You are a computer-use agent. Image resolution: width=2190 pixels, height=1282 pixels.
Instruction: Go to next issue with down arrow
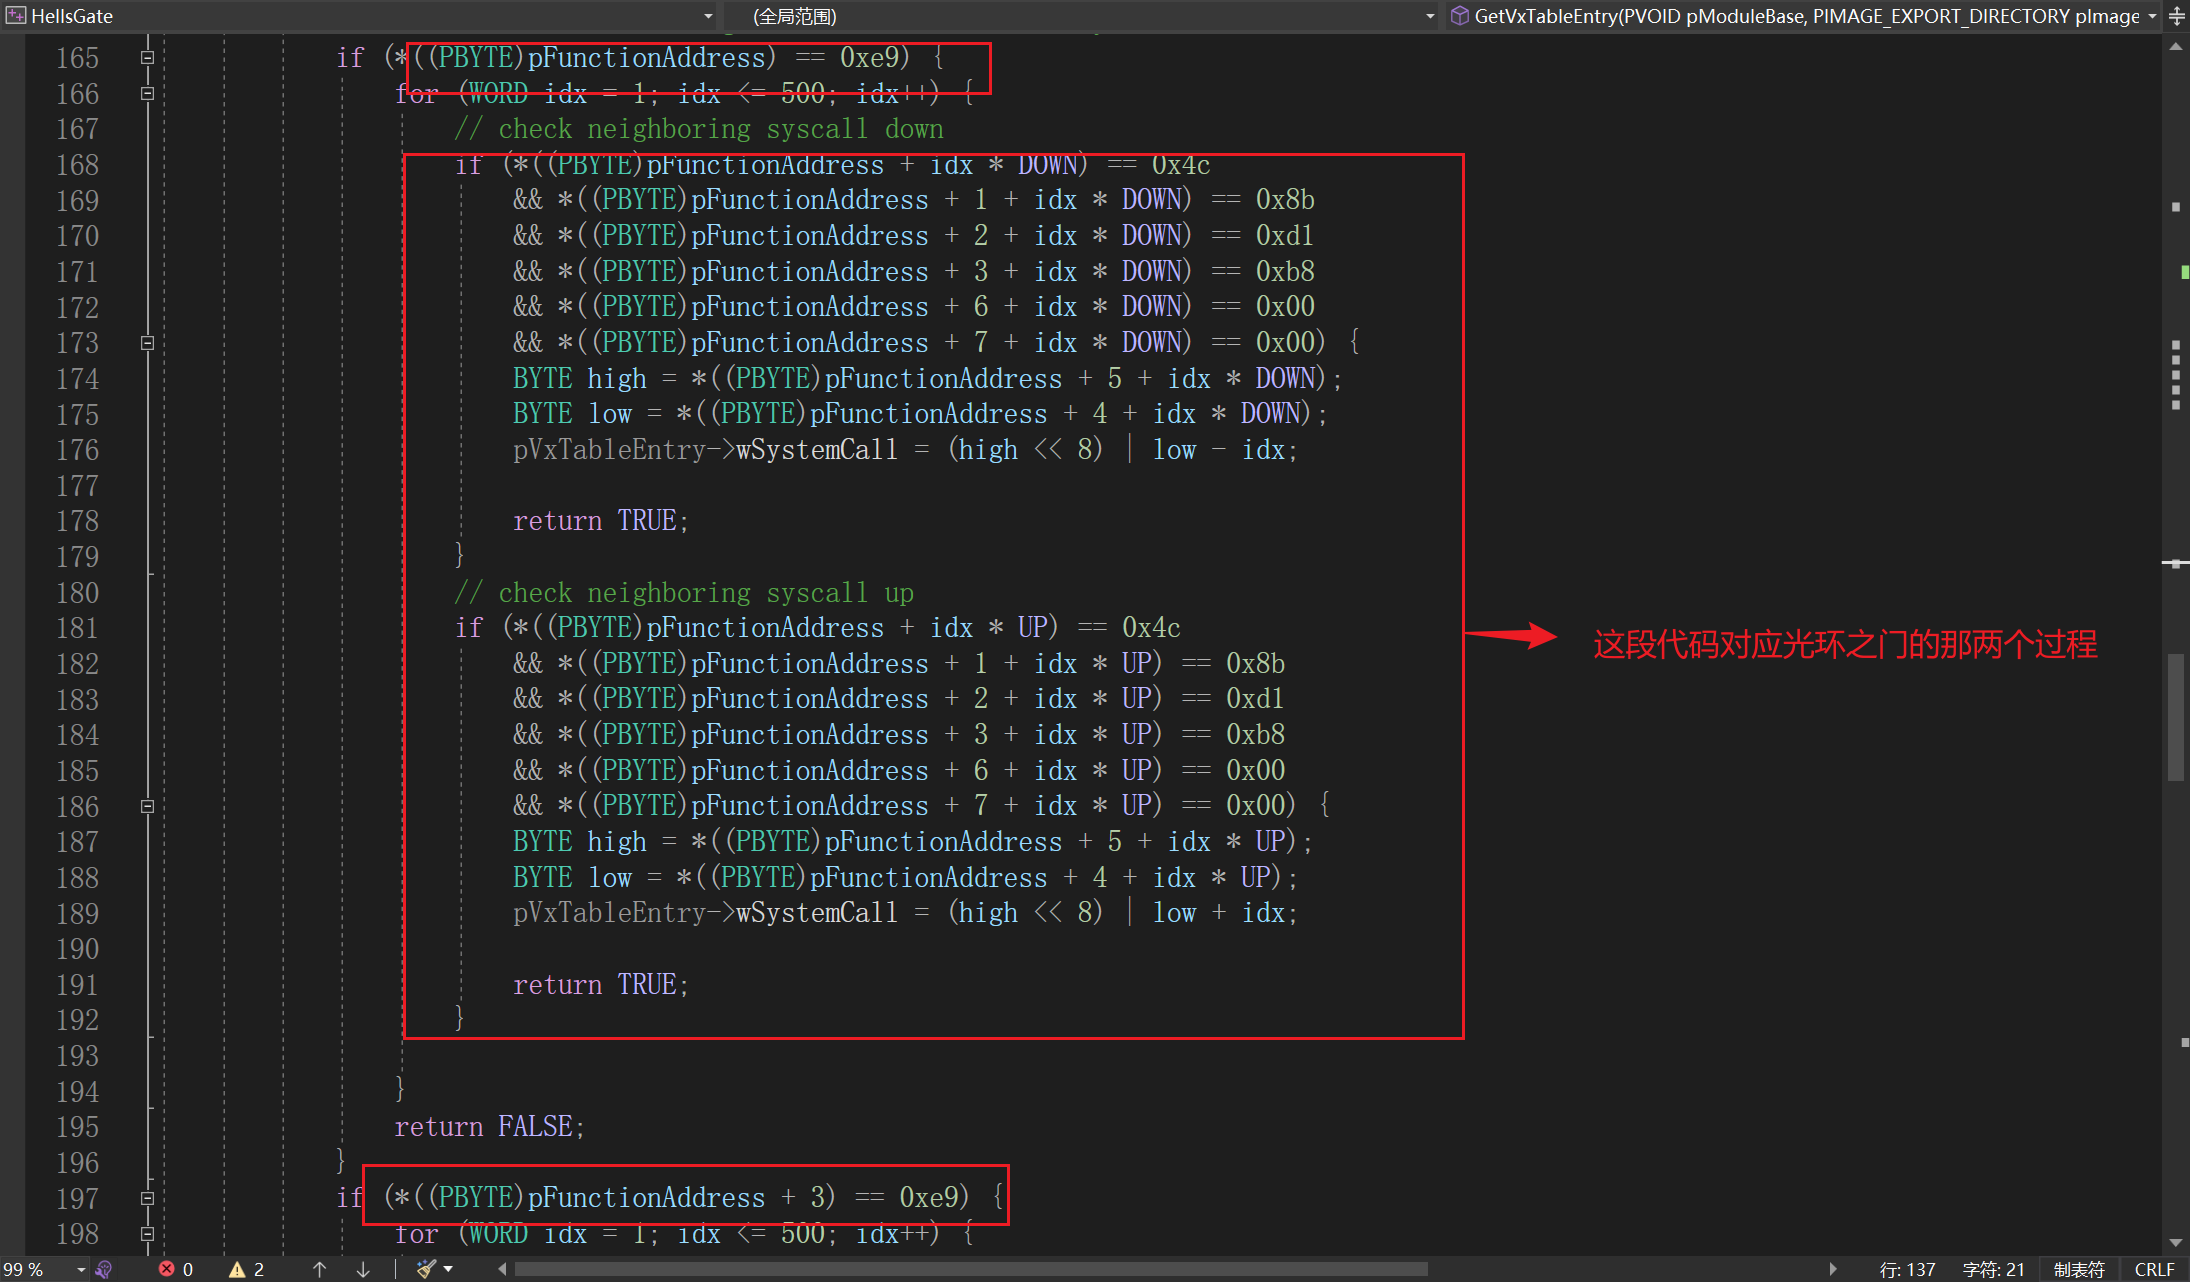click(363, 1269)
